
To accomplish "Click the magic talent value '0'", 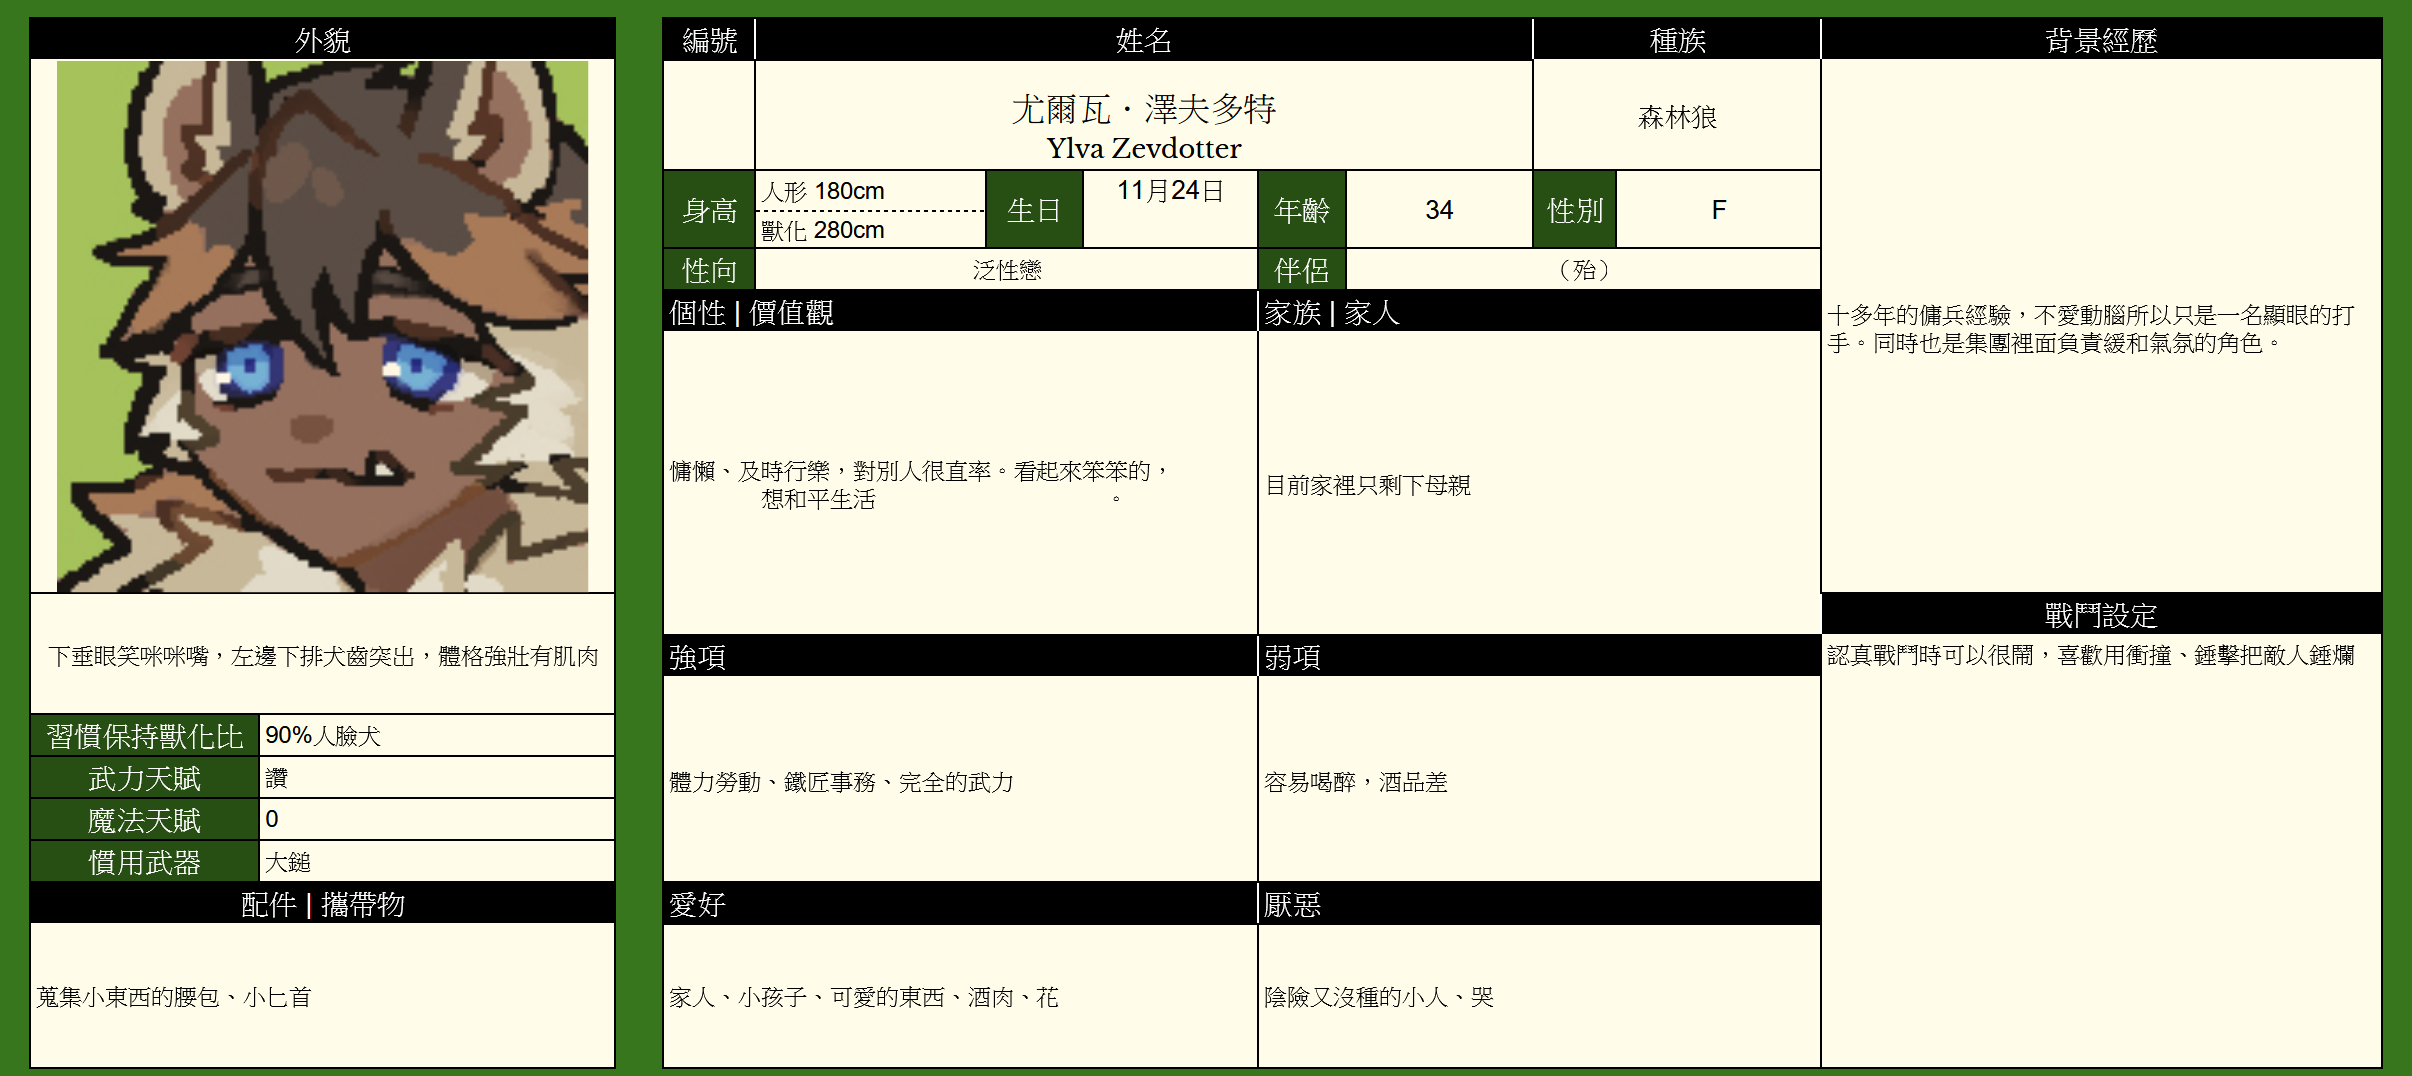I will [x=436, y=819].
